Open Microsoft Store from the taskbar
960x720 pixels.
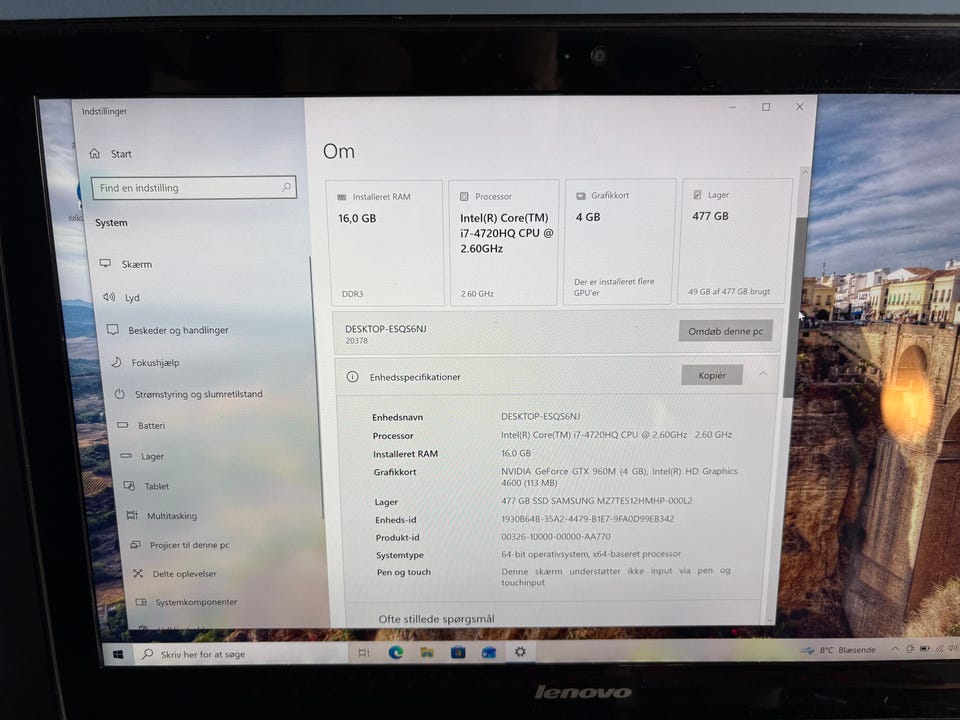458,653
